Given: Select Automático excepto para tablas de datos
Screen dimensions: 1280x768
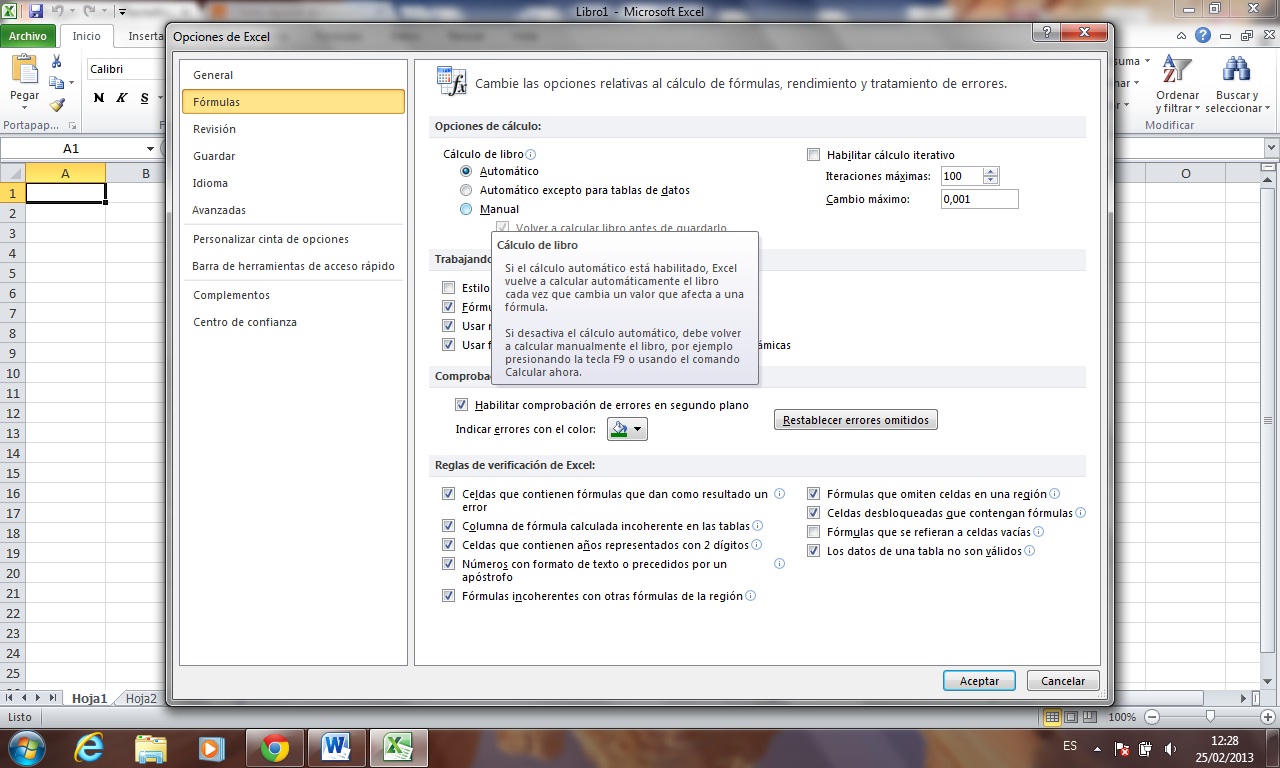Looking at the screenshot, I should (466, 190).
